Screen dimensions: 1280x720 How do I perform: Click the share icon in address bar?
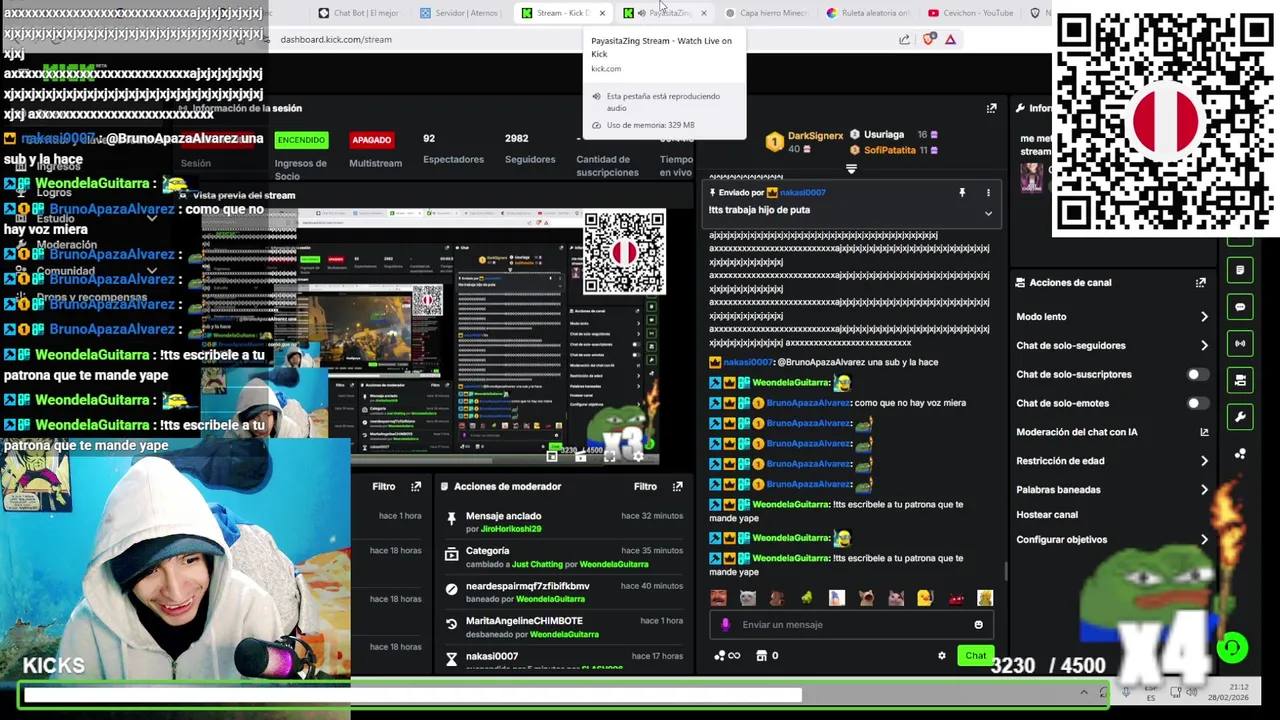[x=904, y=39]
